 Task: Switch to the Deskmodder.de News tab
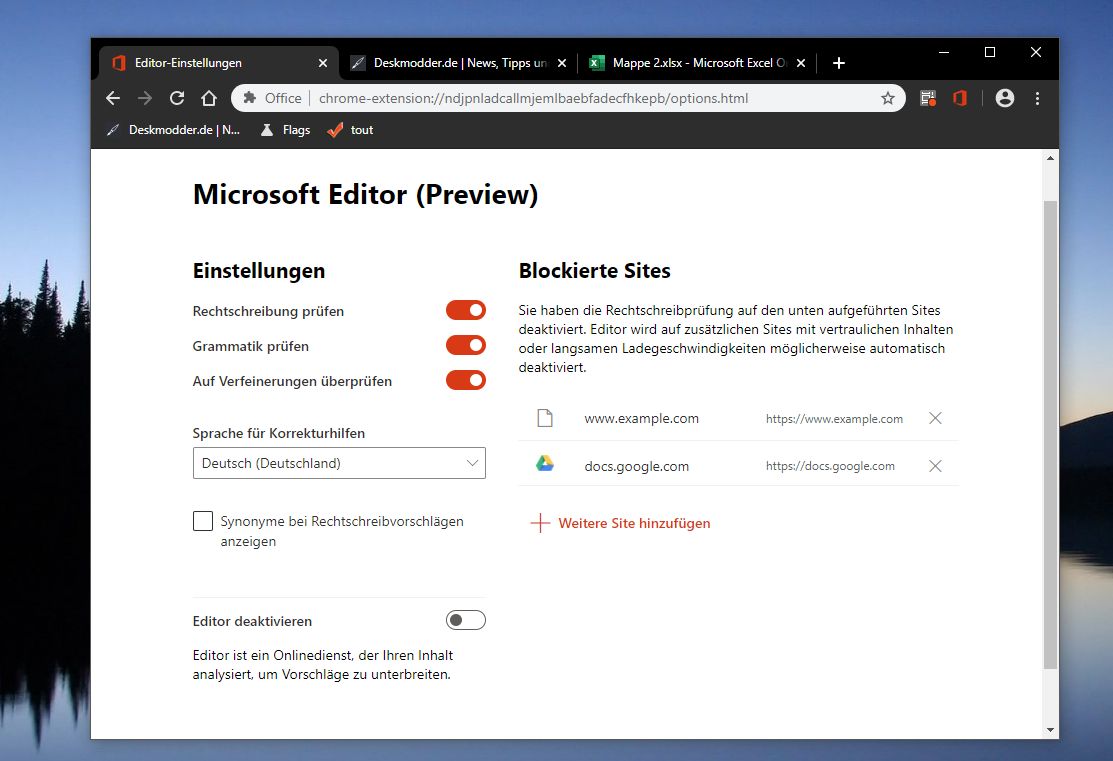click(x=458, y=63)
